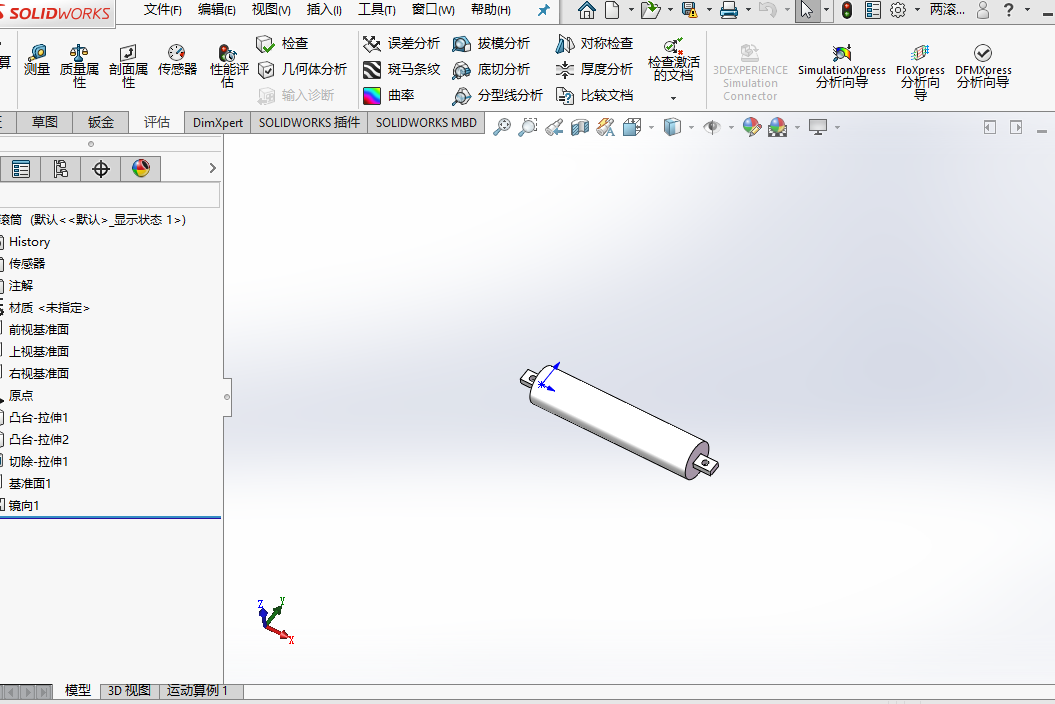Viewport: 1055px width, 704px height.
Task: Click the Home icon in top toolbar
Action: point(587,10)
